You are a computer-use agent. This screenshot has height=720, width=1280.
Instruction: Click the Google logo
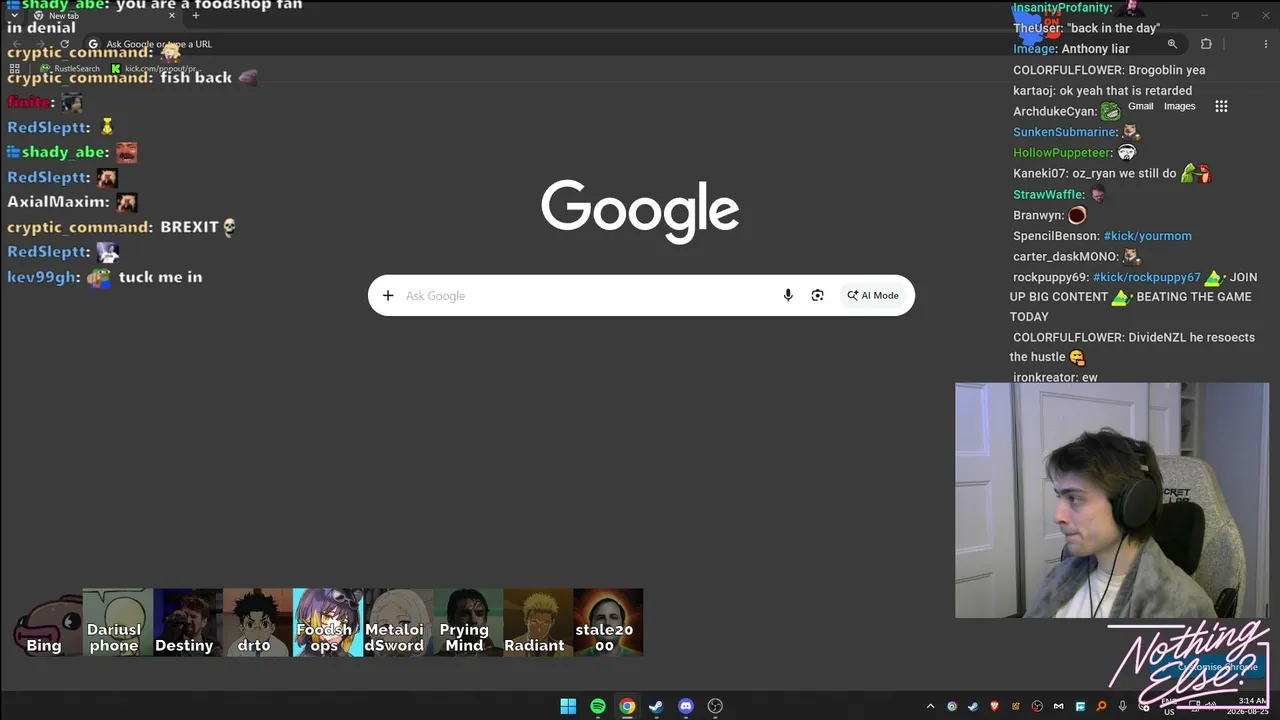[x=640, y=211]
